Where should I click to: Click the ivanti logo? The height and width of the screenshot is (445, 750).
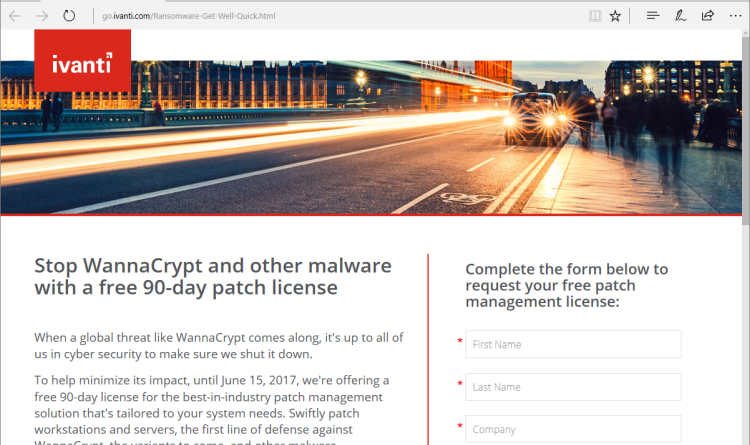click(x=82, y=67)
